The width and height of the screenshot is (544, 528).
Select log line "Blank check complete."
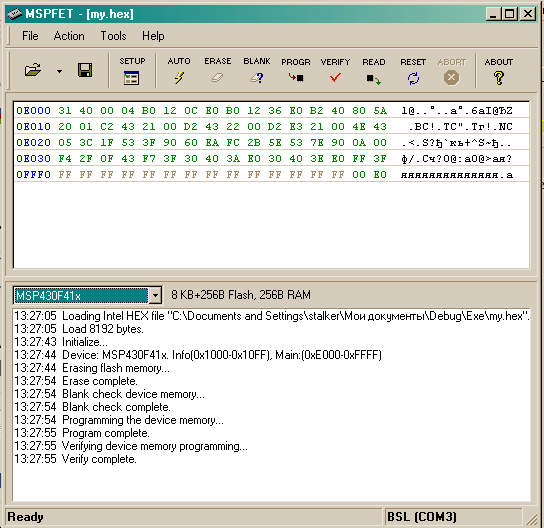[x=92, y=407]
